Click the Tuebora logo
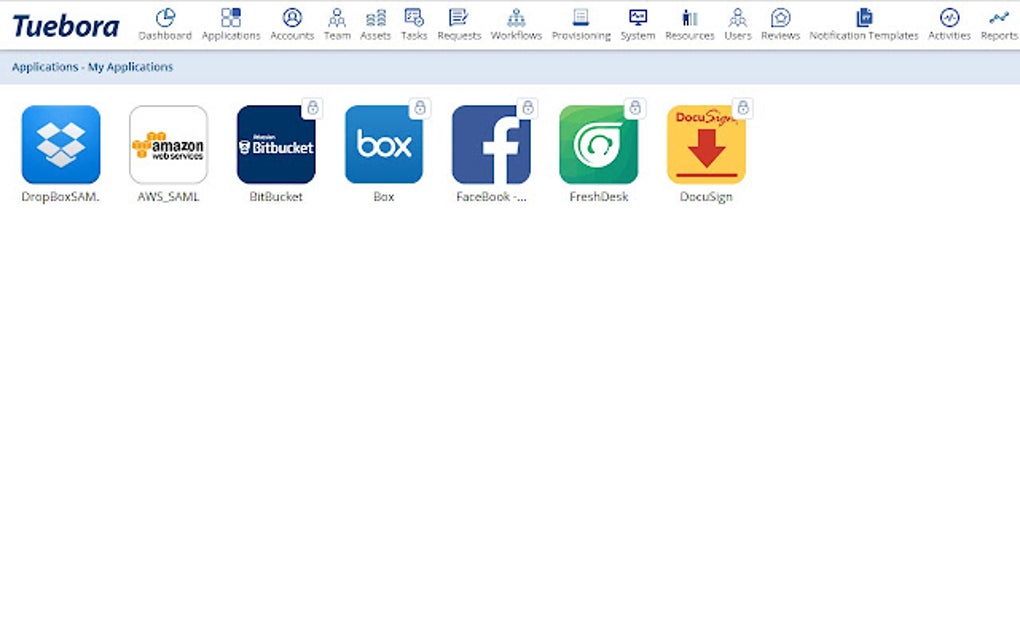 tap(66, 26)
